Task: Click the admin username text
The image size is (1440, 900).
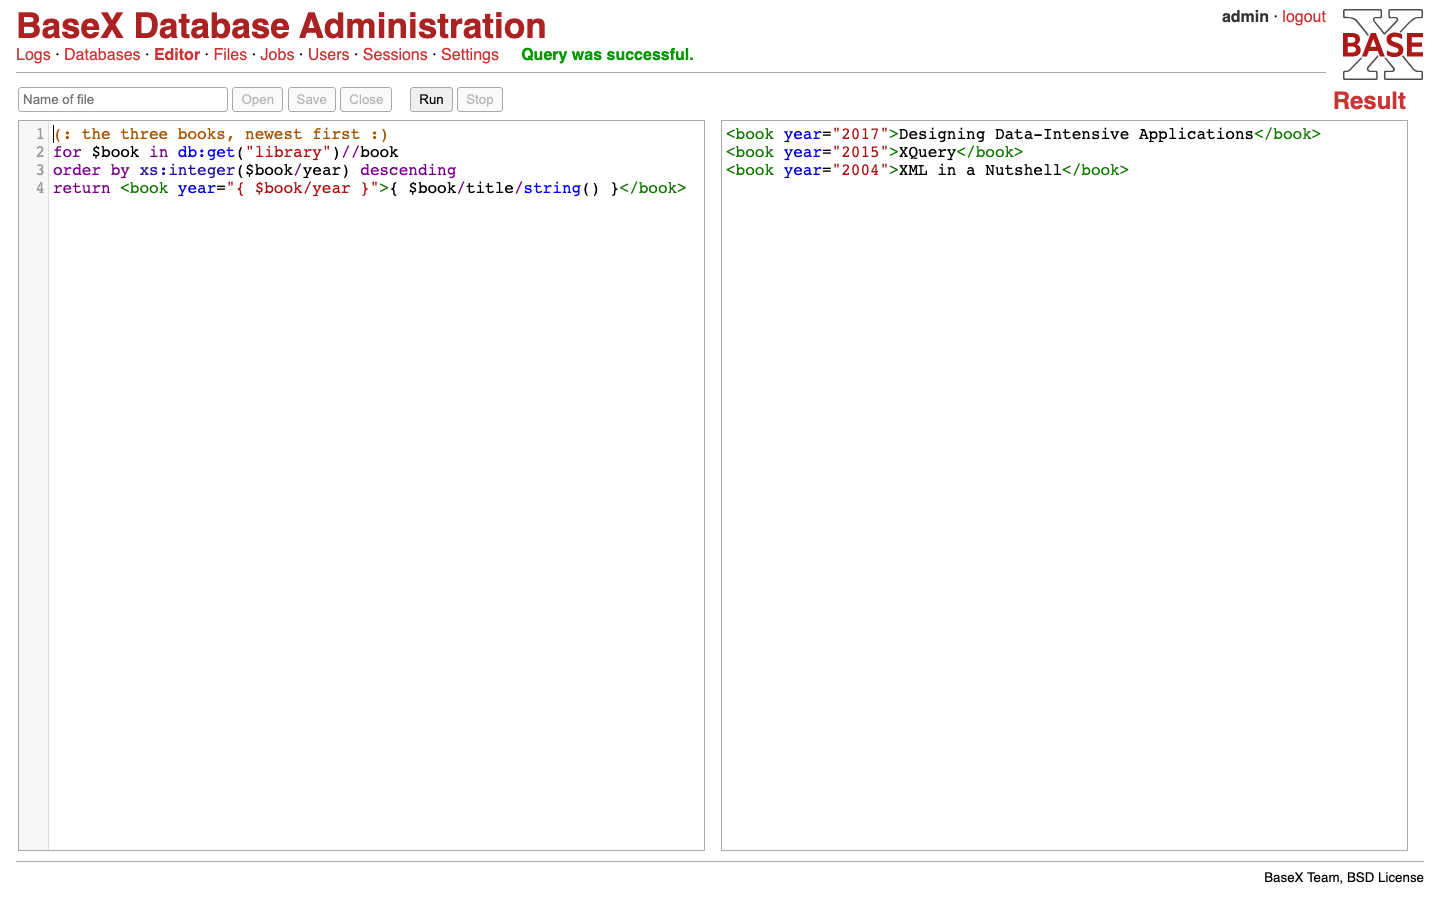Action: pyautogui.click(x=1245, y=17)
